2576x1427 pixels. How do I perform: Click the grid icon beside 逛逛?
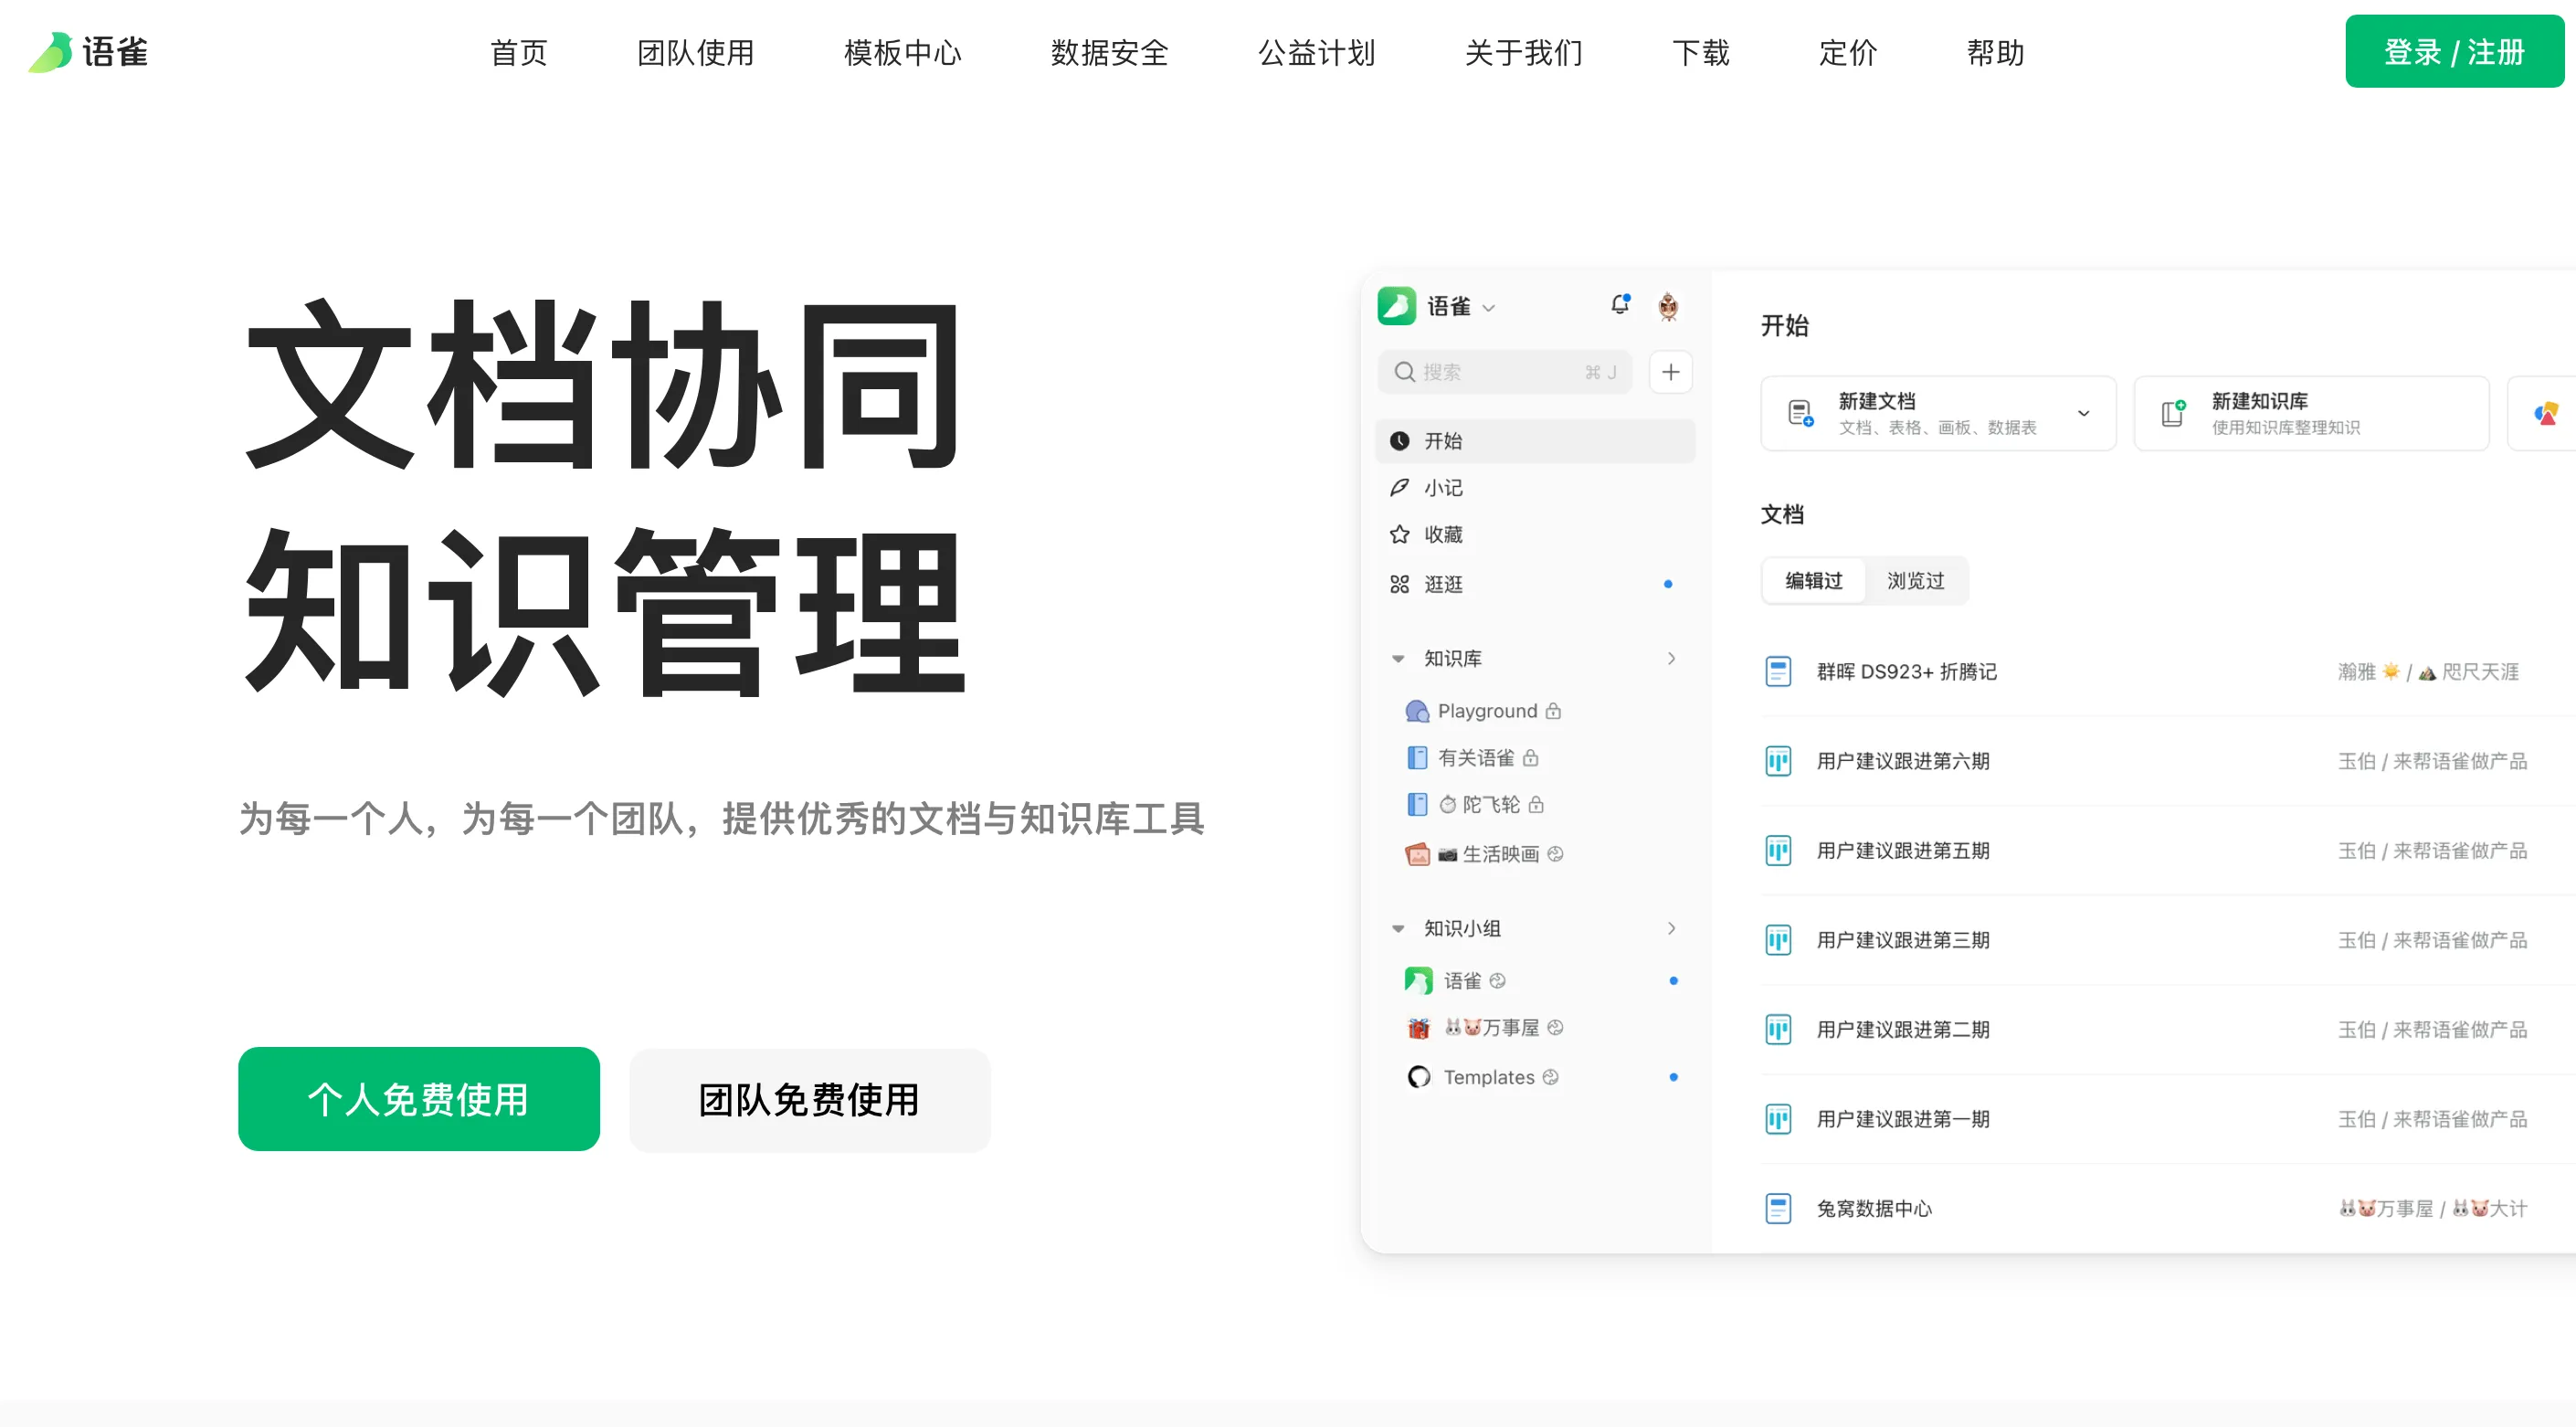pyautogui.click(x=1400, y=584)
